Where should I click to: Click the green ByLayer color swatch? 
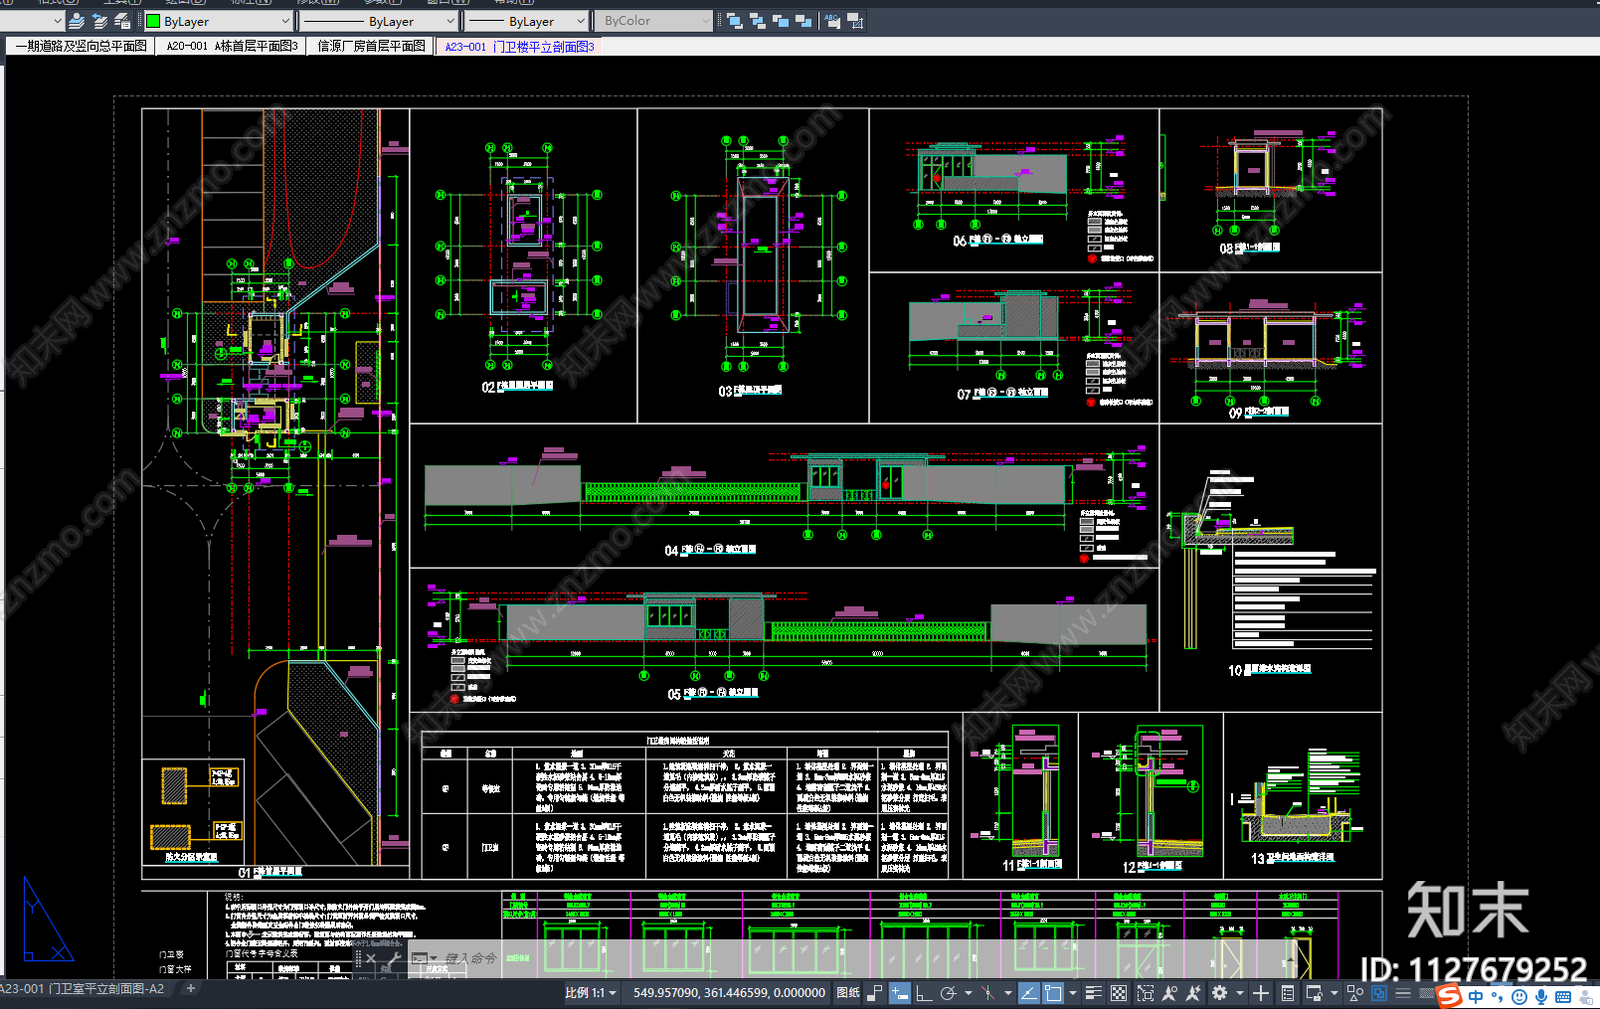point(153,21)
